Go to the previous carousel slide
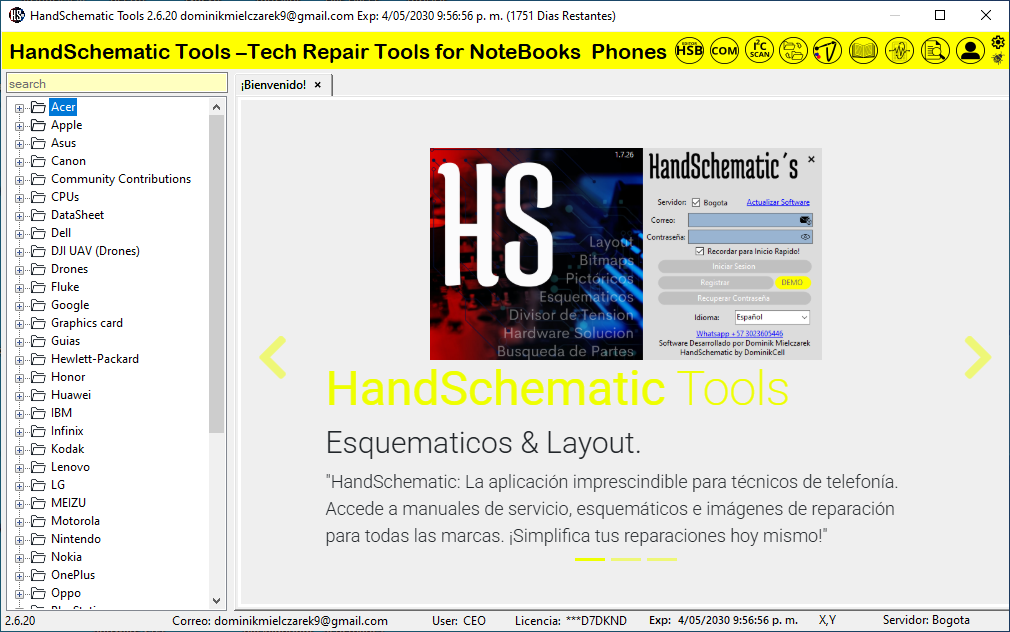The height and width of the screenshot is (632, 1010). pyautogui.click(x=273, y=357)
